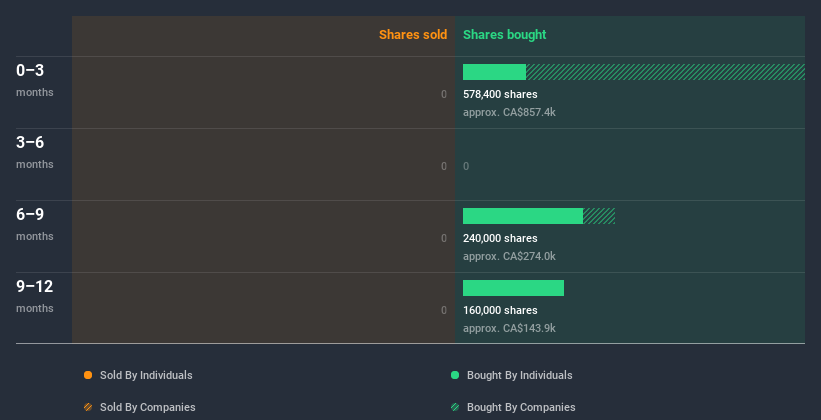821x420 pixels.
Task: Click the 240,000 shares value
Action: 500,238
